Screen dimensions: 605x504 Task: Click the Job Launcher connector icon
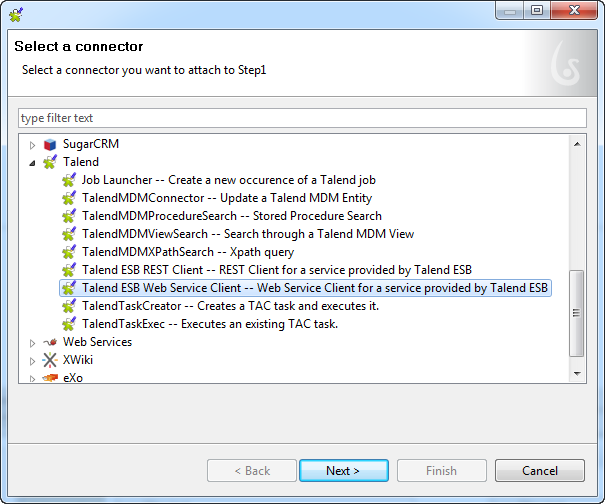(x=69, y=180)
